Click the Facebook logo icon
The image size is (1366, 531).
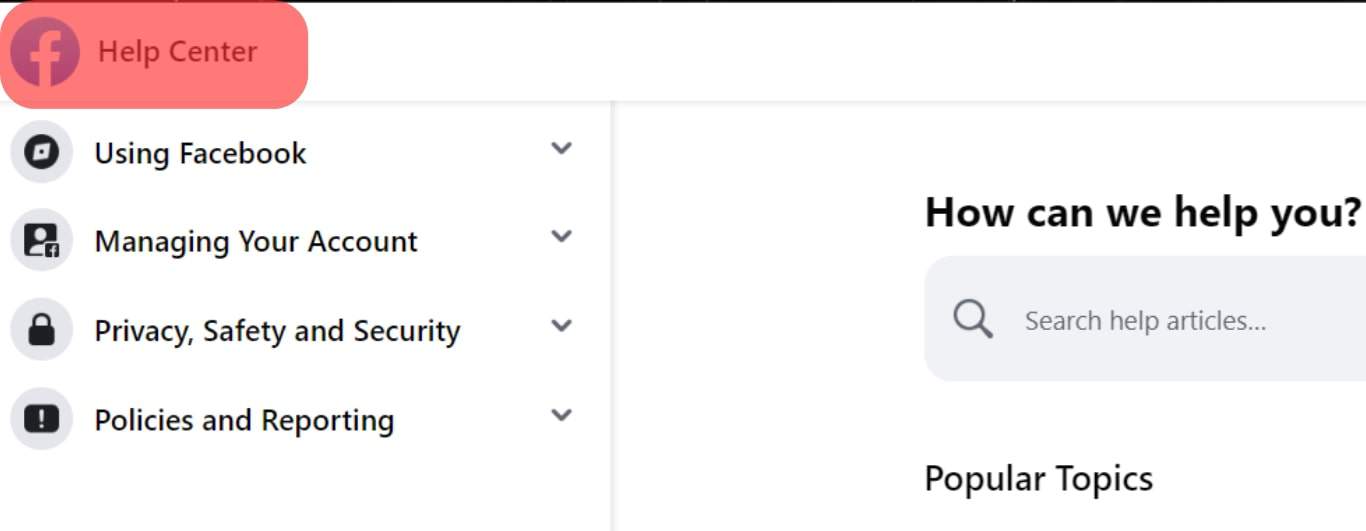pyautogui.click(x=45, y=52)
